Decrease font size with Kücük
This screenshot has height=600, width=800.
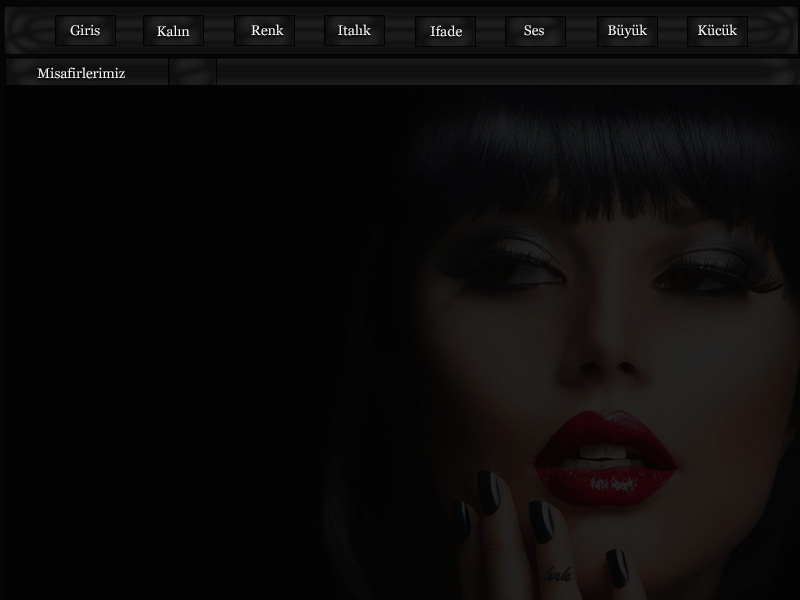coord(717,31)
